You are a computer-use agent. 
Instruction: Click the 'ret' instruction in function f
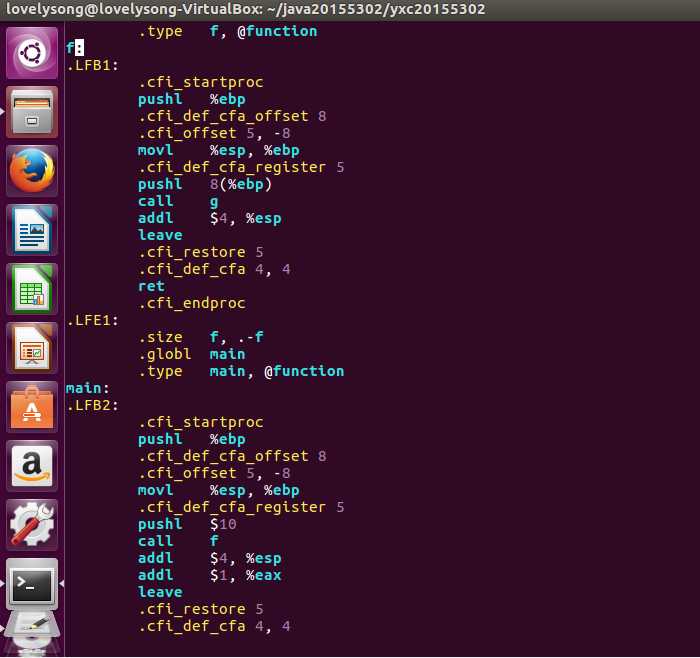coord(151,286)
